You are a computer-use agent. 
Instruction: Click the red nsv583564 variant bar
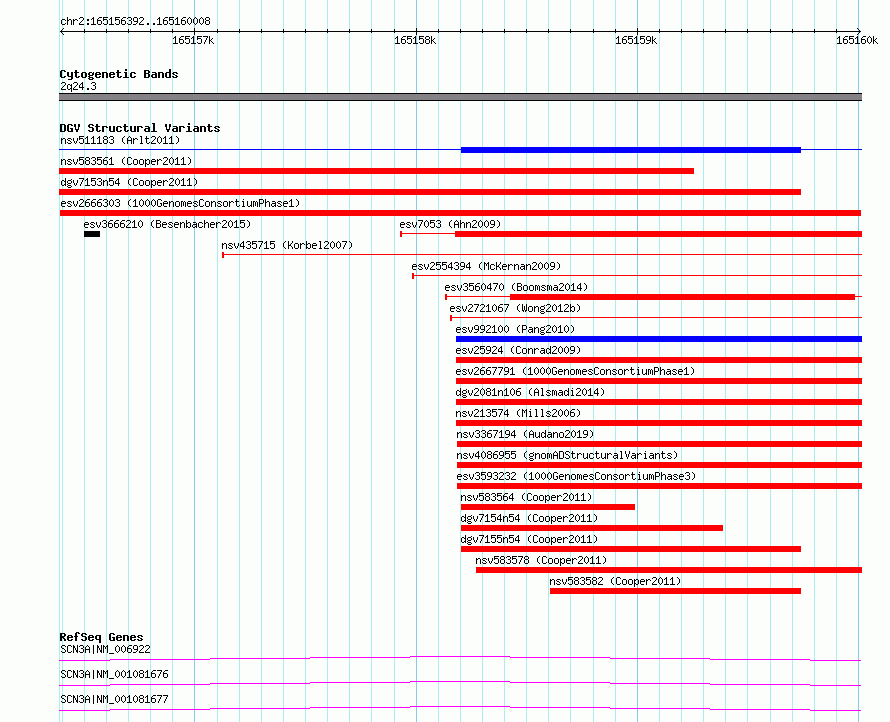pyautogui.click(x=548, y=507)
